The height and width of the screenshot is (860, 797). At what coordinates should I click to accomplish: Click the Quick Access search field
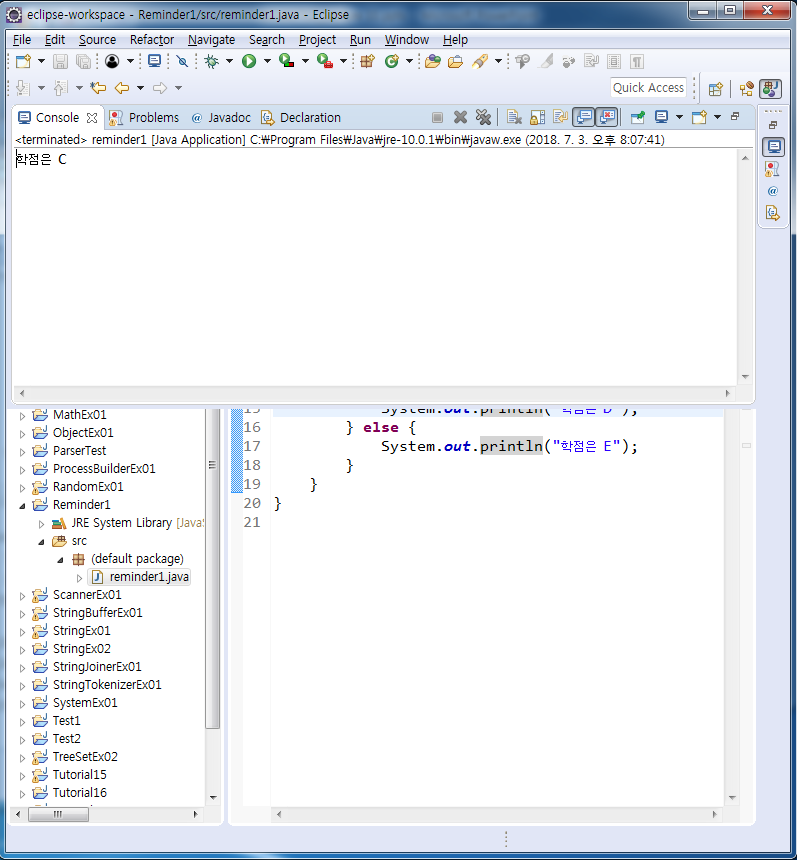coord(648,88)
